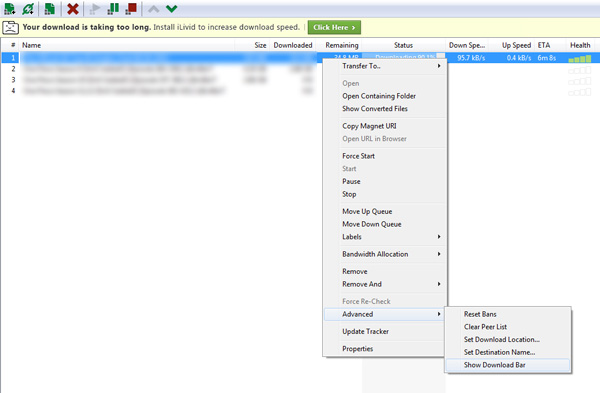Expand the Labels submenu

click(x=385, y=237)
